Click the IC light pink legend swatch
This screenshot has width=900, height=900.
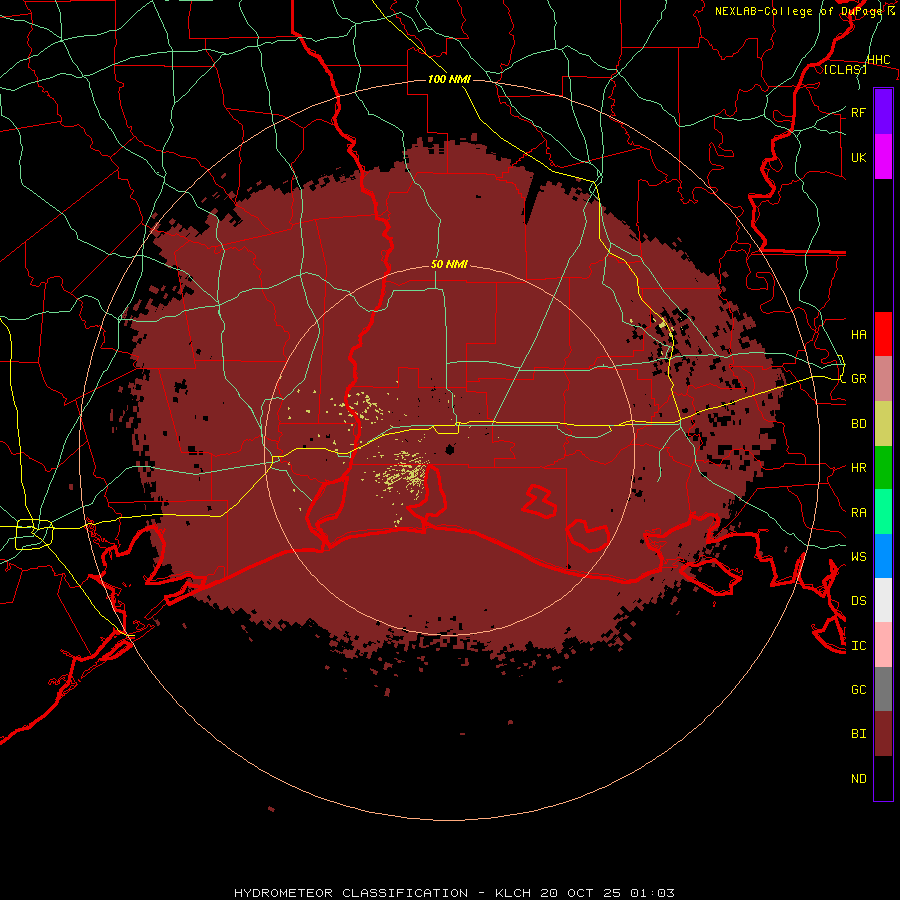[x=883, y=645]
